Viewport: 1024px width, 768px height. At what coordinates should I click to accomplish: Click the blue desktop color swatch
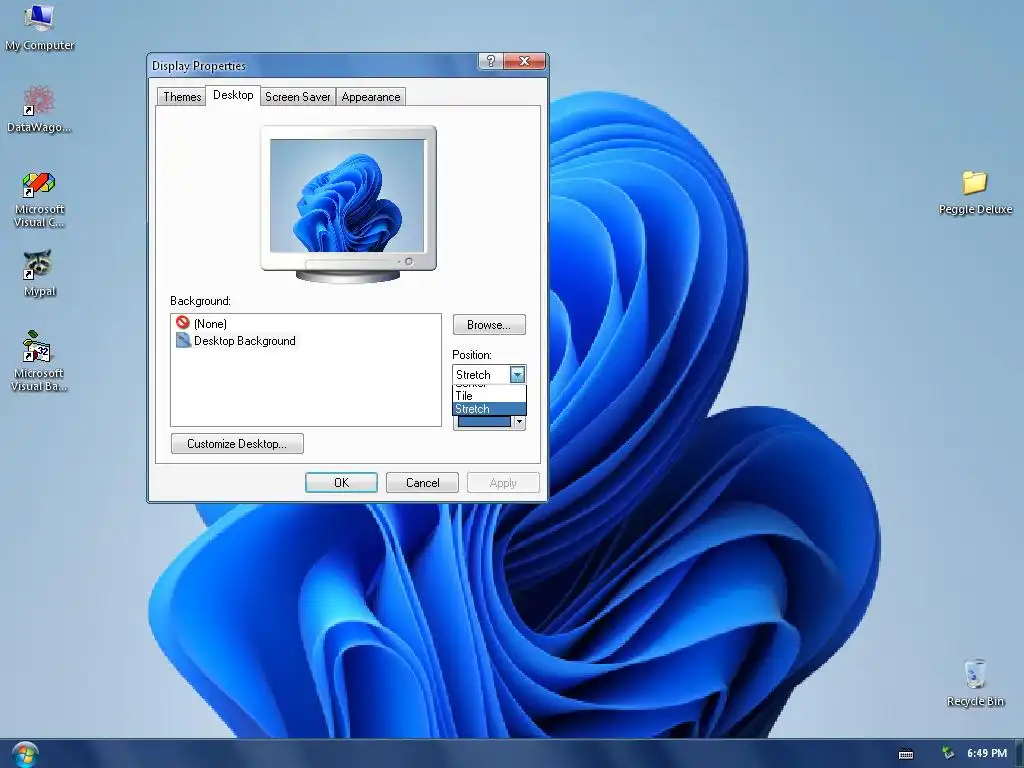click(x=484, y=422)
